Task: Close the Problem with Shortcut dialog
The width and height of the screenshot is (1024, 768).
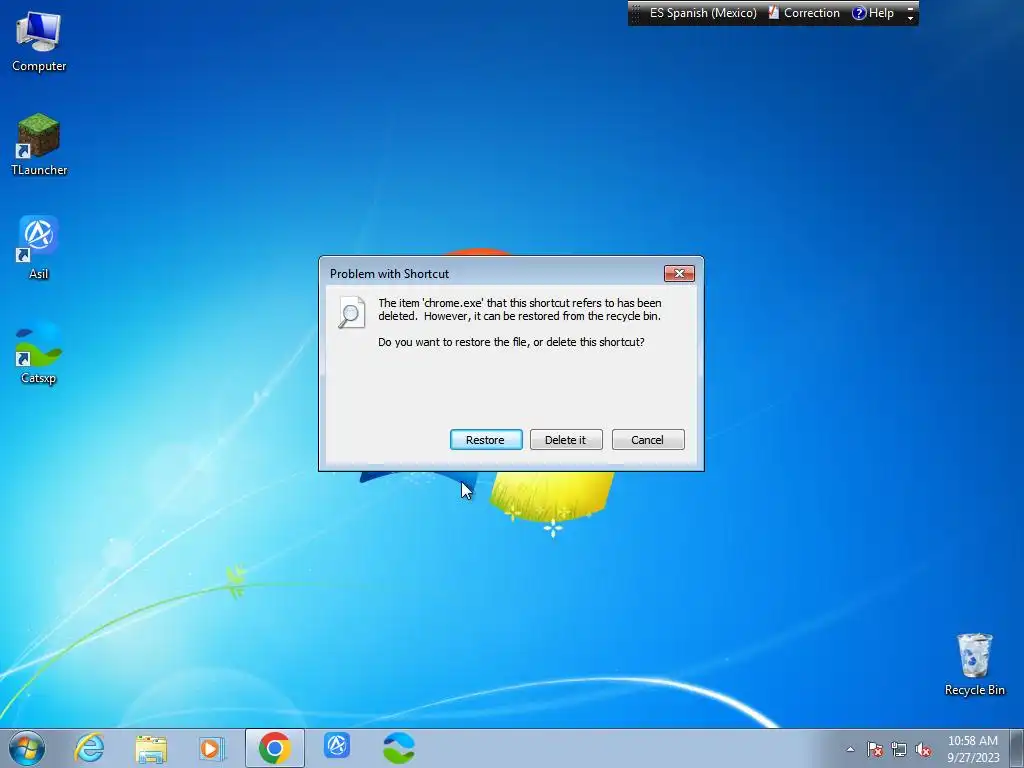Action: 679,273
